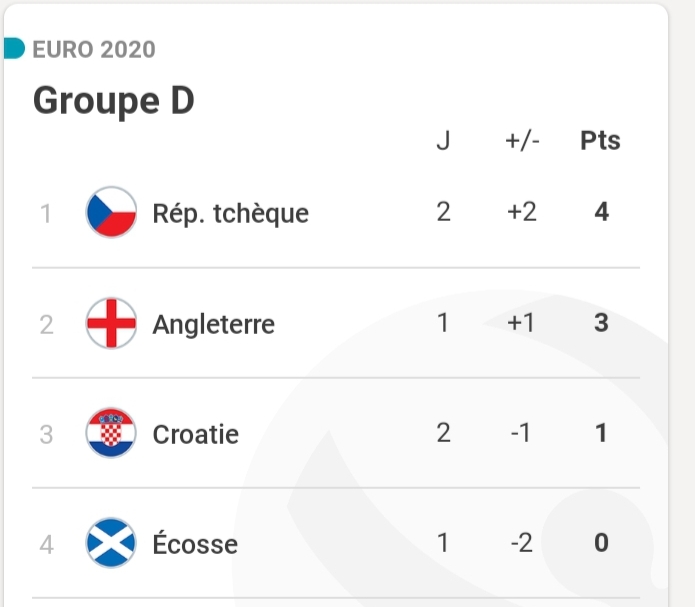This screenshot has height=607, width=695.
Task: Click Croatie's -1 goal difference value
Action: [x=521, y=434]
